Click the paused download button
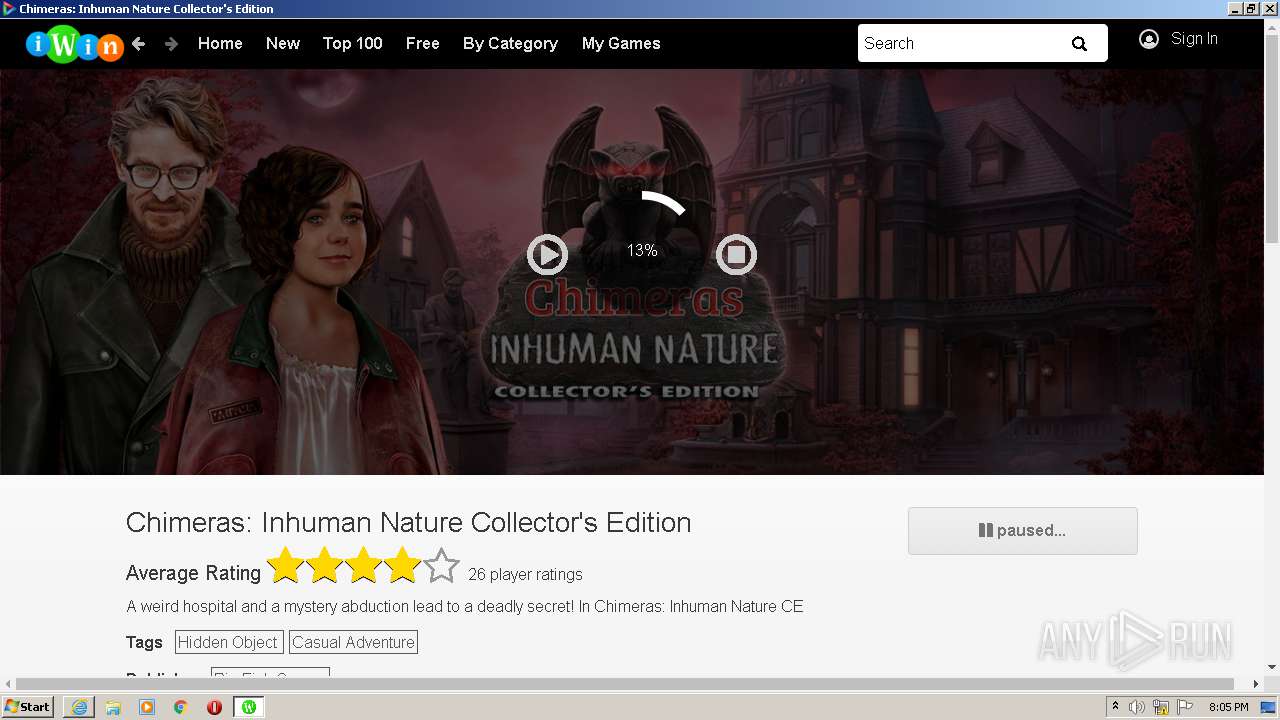The width and height of the screenshot is (1280, 720). (1023, 531)
